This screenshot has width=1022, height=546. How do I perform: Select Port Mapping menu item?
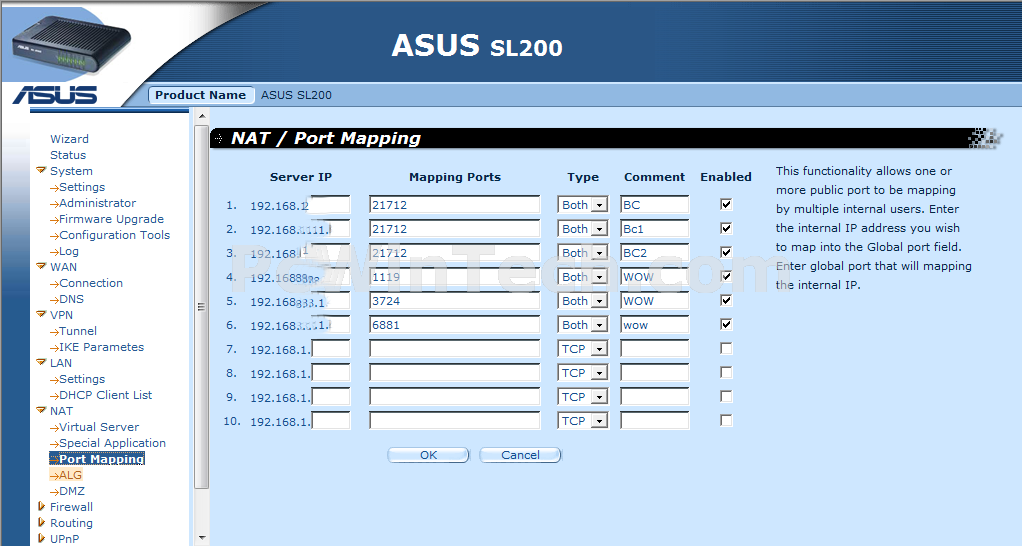[x=97, y=459]
